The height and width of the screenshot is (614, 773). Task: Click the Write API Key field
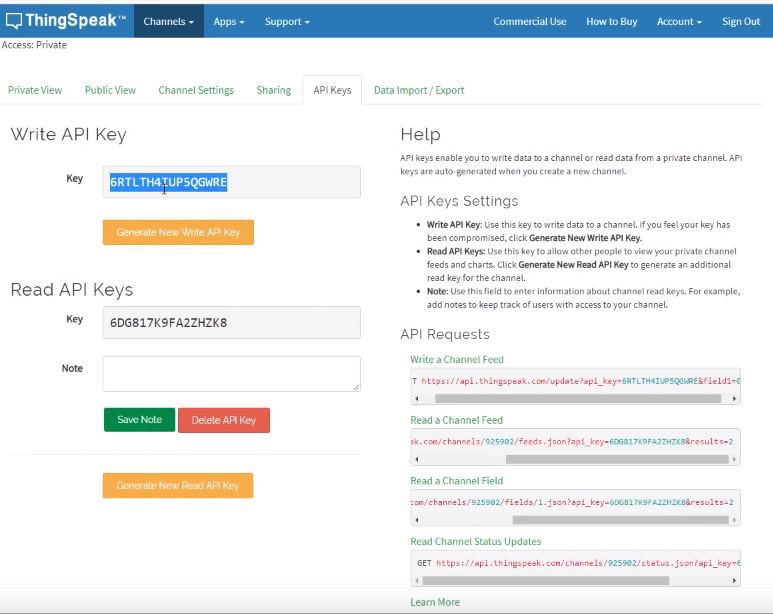232,182
